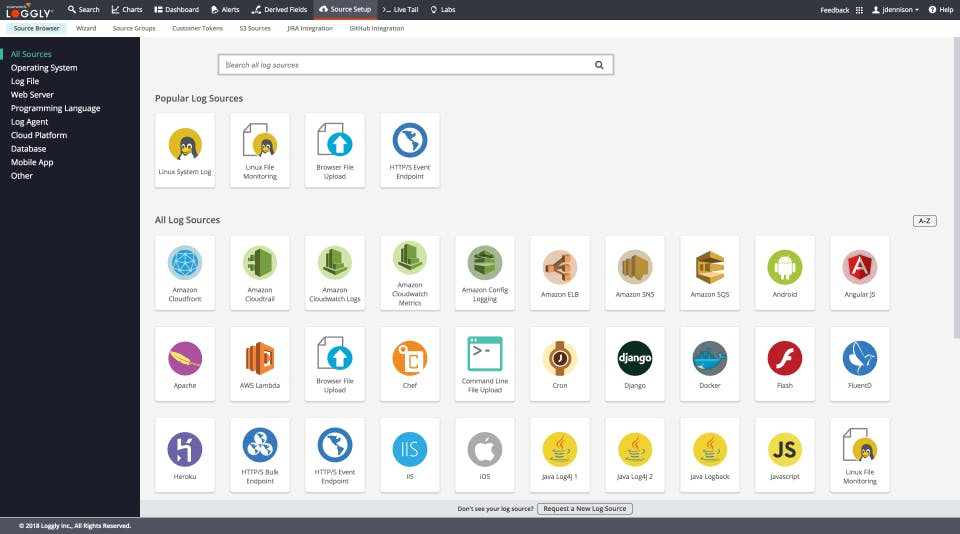Open the Feedback link
The width and height of the screenshot is (960, 534).
coord(834,10)
